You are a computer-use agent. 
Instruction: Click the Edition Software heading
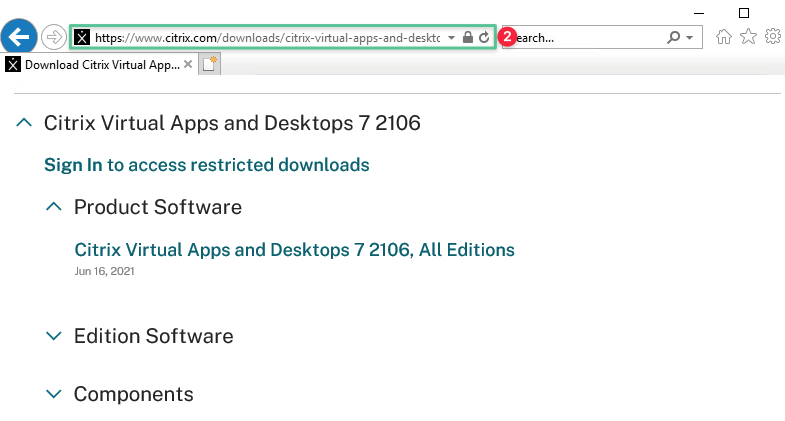(154, 336)
